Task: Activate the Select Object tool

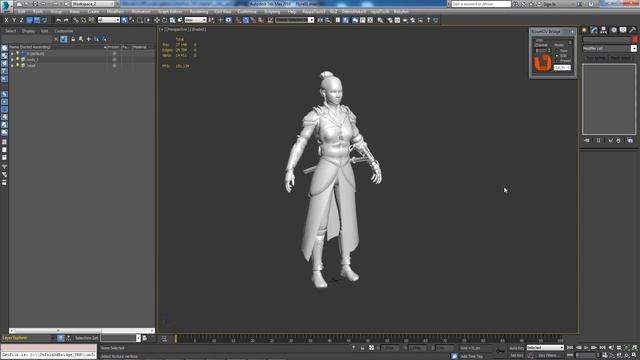Action: [124, 20]
